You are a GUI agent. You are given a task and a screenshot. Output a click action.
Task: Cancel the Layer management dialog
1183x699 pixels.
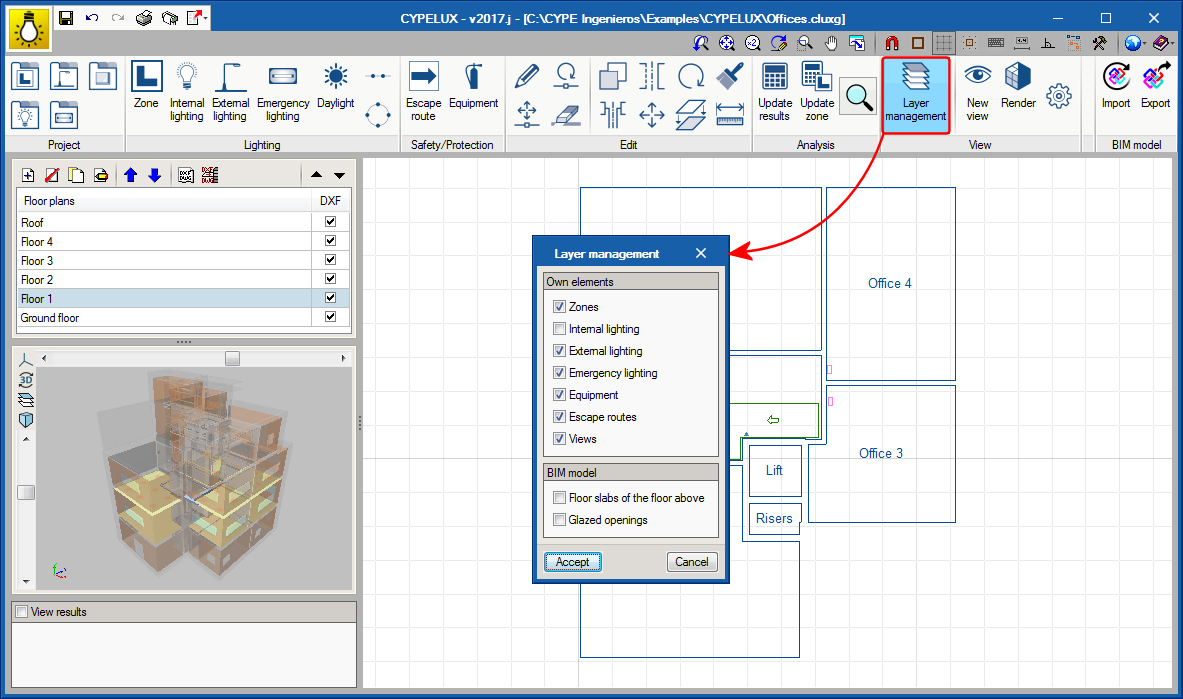click(x=691, y=562)
